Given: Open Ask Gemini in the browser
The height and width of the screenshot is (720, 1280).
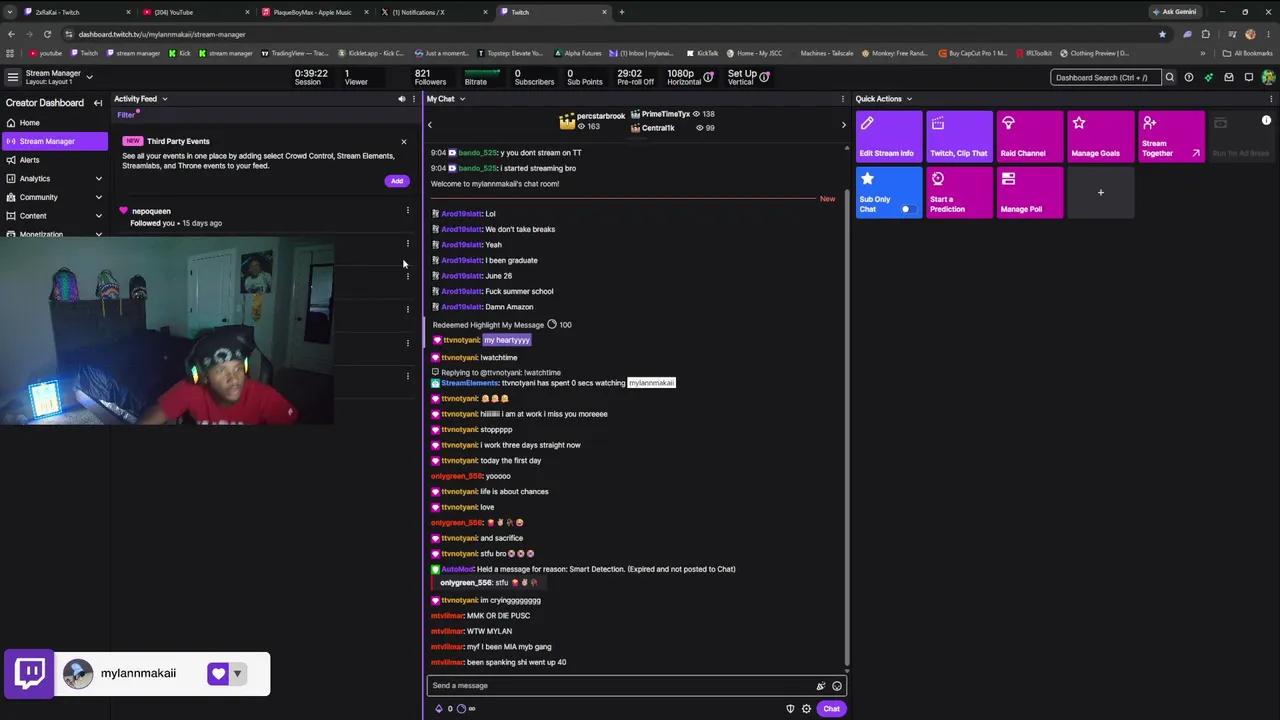Looking at the screenshot, I should (1174, 12).
